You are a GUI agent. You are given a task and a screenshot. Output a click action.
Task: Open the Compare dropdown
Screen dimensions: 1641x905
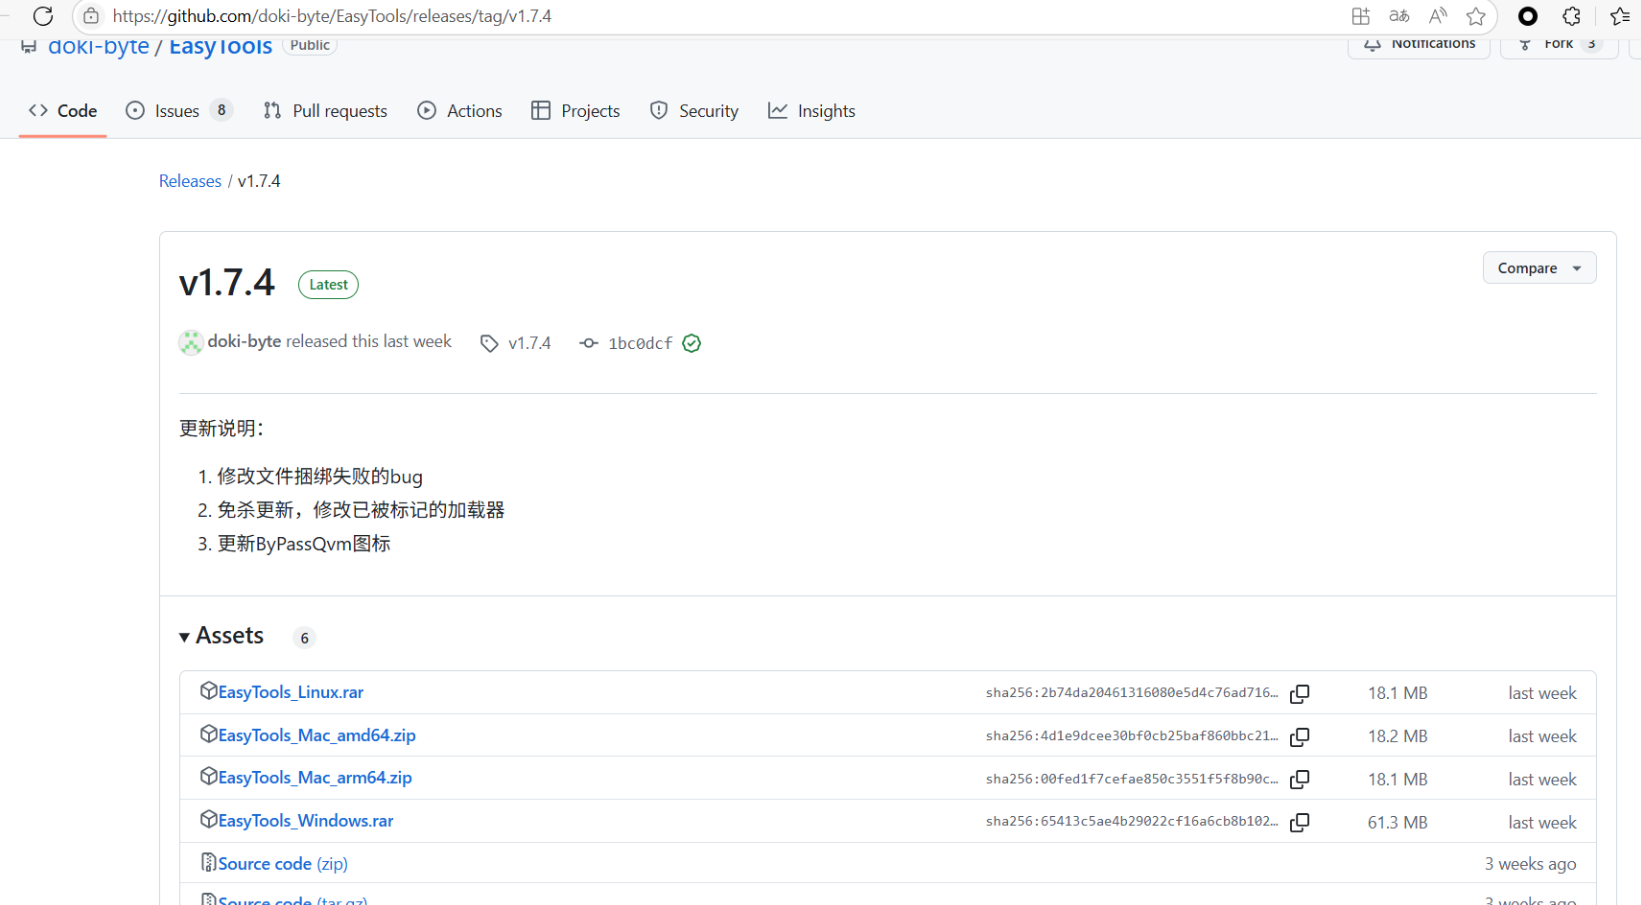(x=1539, y=268)
